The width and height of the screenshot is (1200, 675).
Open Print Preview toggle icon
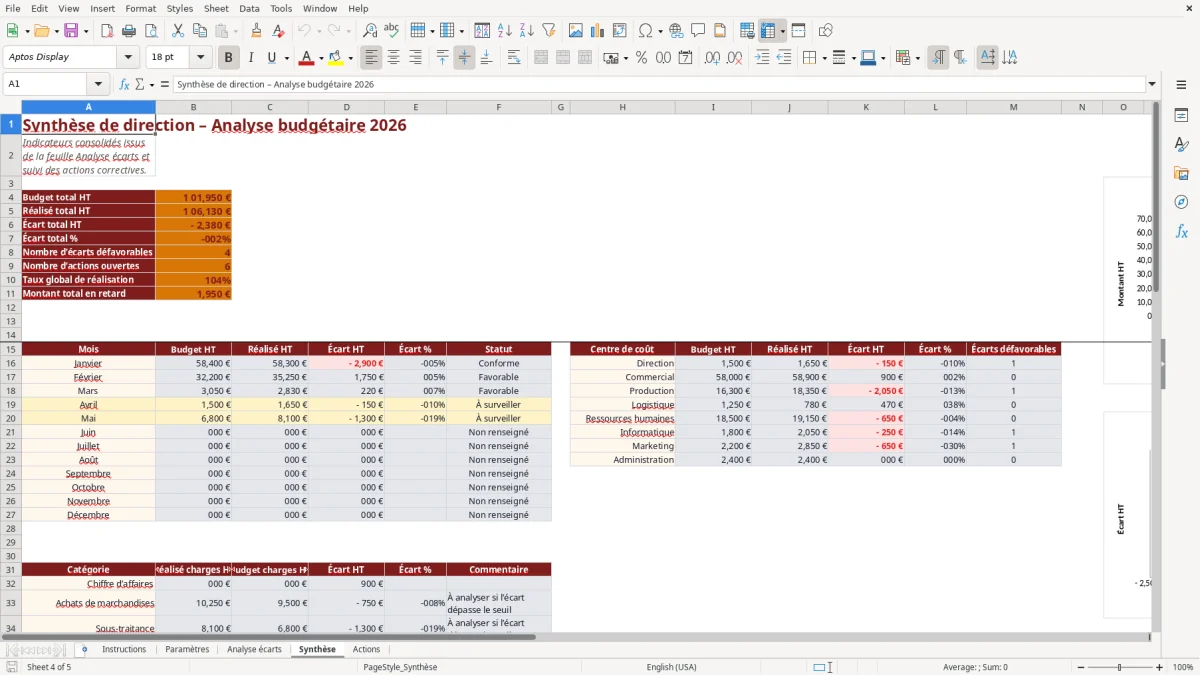coord(151,31)
